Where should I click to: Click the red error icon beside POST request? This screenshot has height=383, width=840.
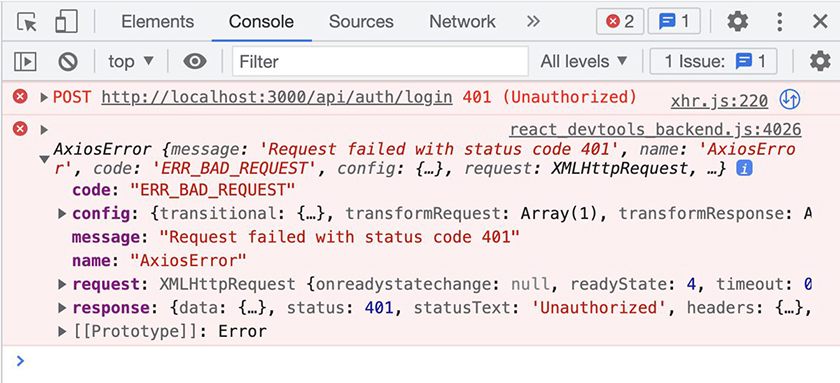pyautogui.click(x=20, y=97)
